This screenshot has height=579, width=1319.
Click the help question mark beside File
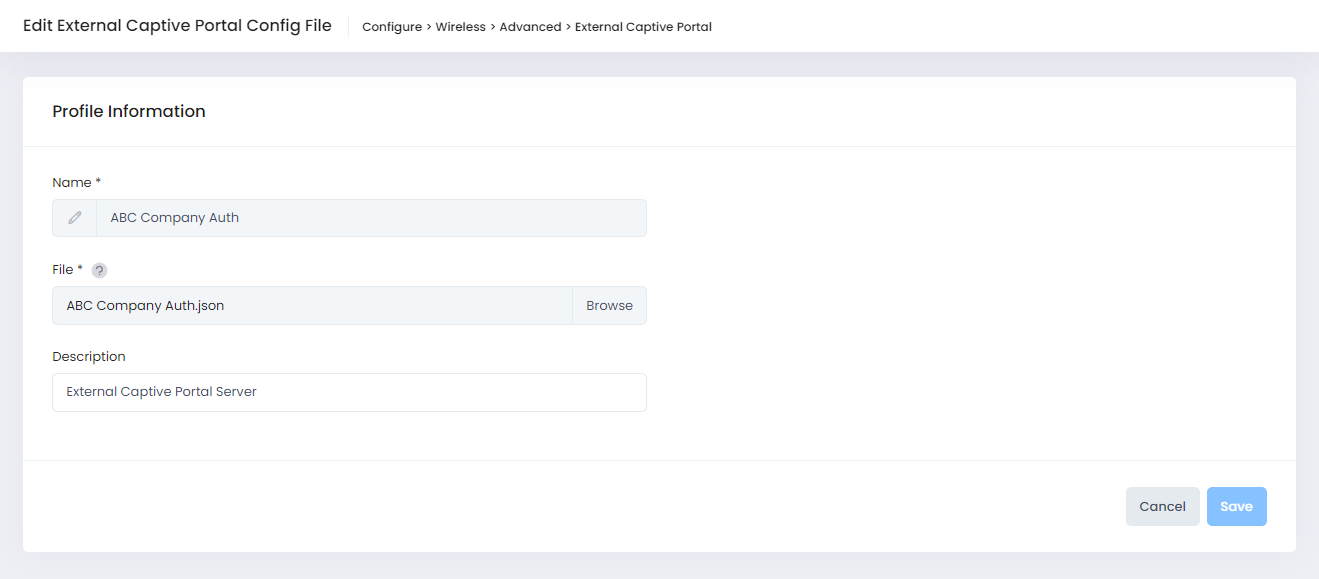(99, 270)
